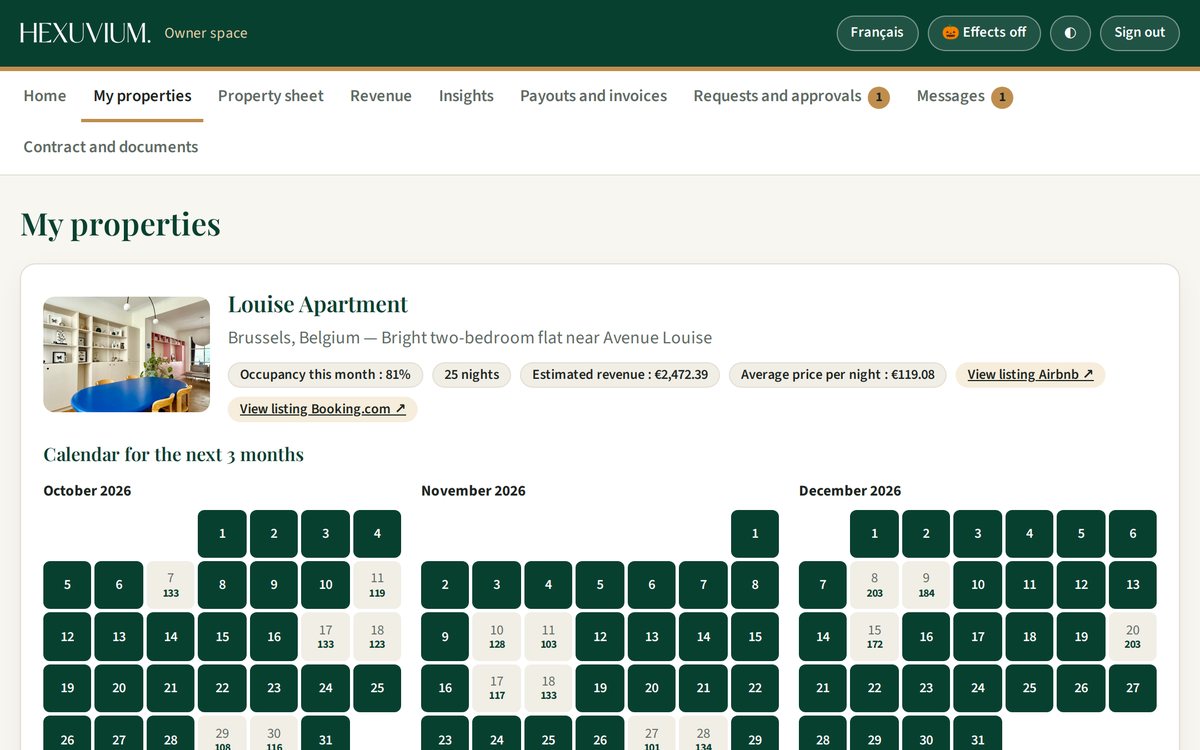Image resolution: width=1200 pixels, height=750 pixels.
Task: Click the Louise Apartment photo thumbnail
Action: pos(127,355)
